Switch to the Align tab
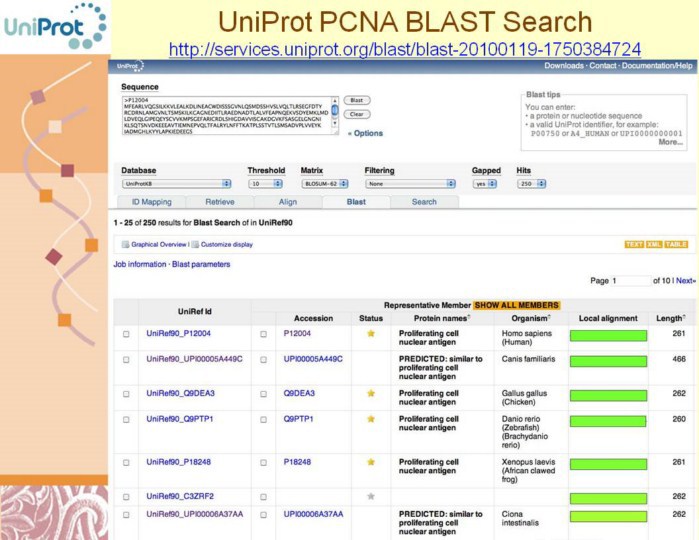This screenshot has width=699, height=540. point(288,201)
